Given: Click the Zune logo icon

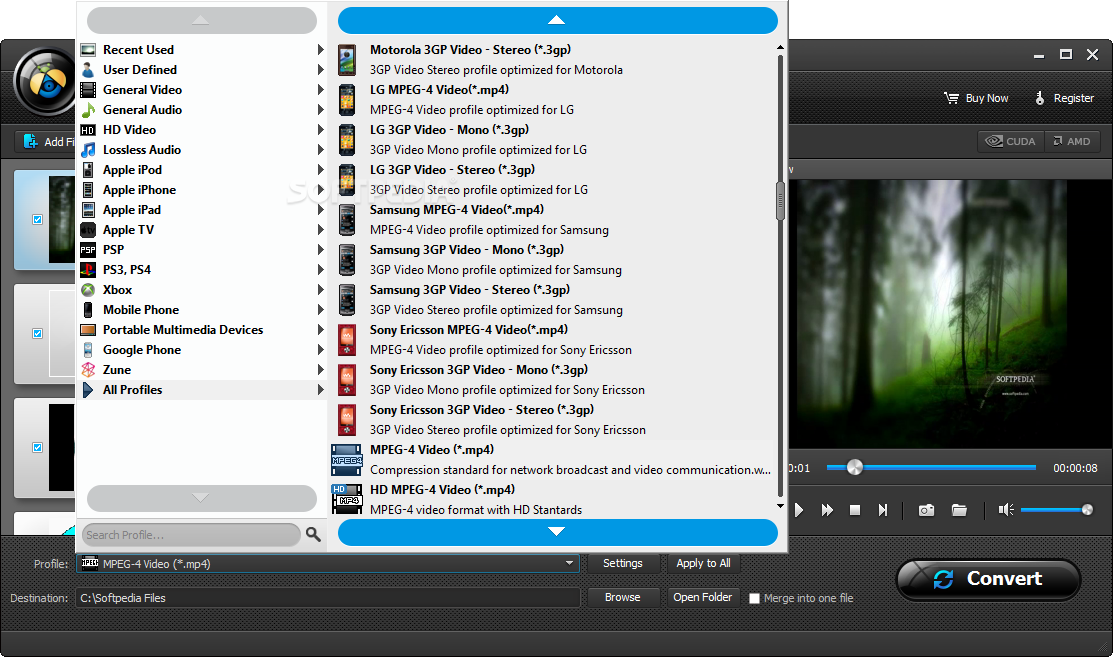Looking at the screenshot, I should 88,370.
